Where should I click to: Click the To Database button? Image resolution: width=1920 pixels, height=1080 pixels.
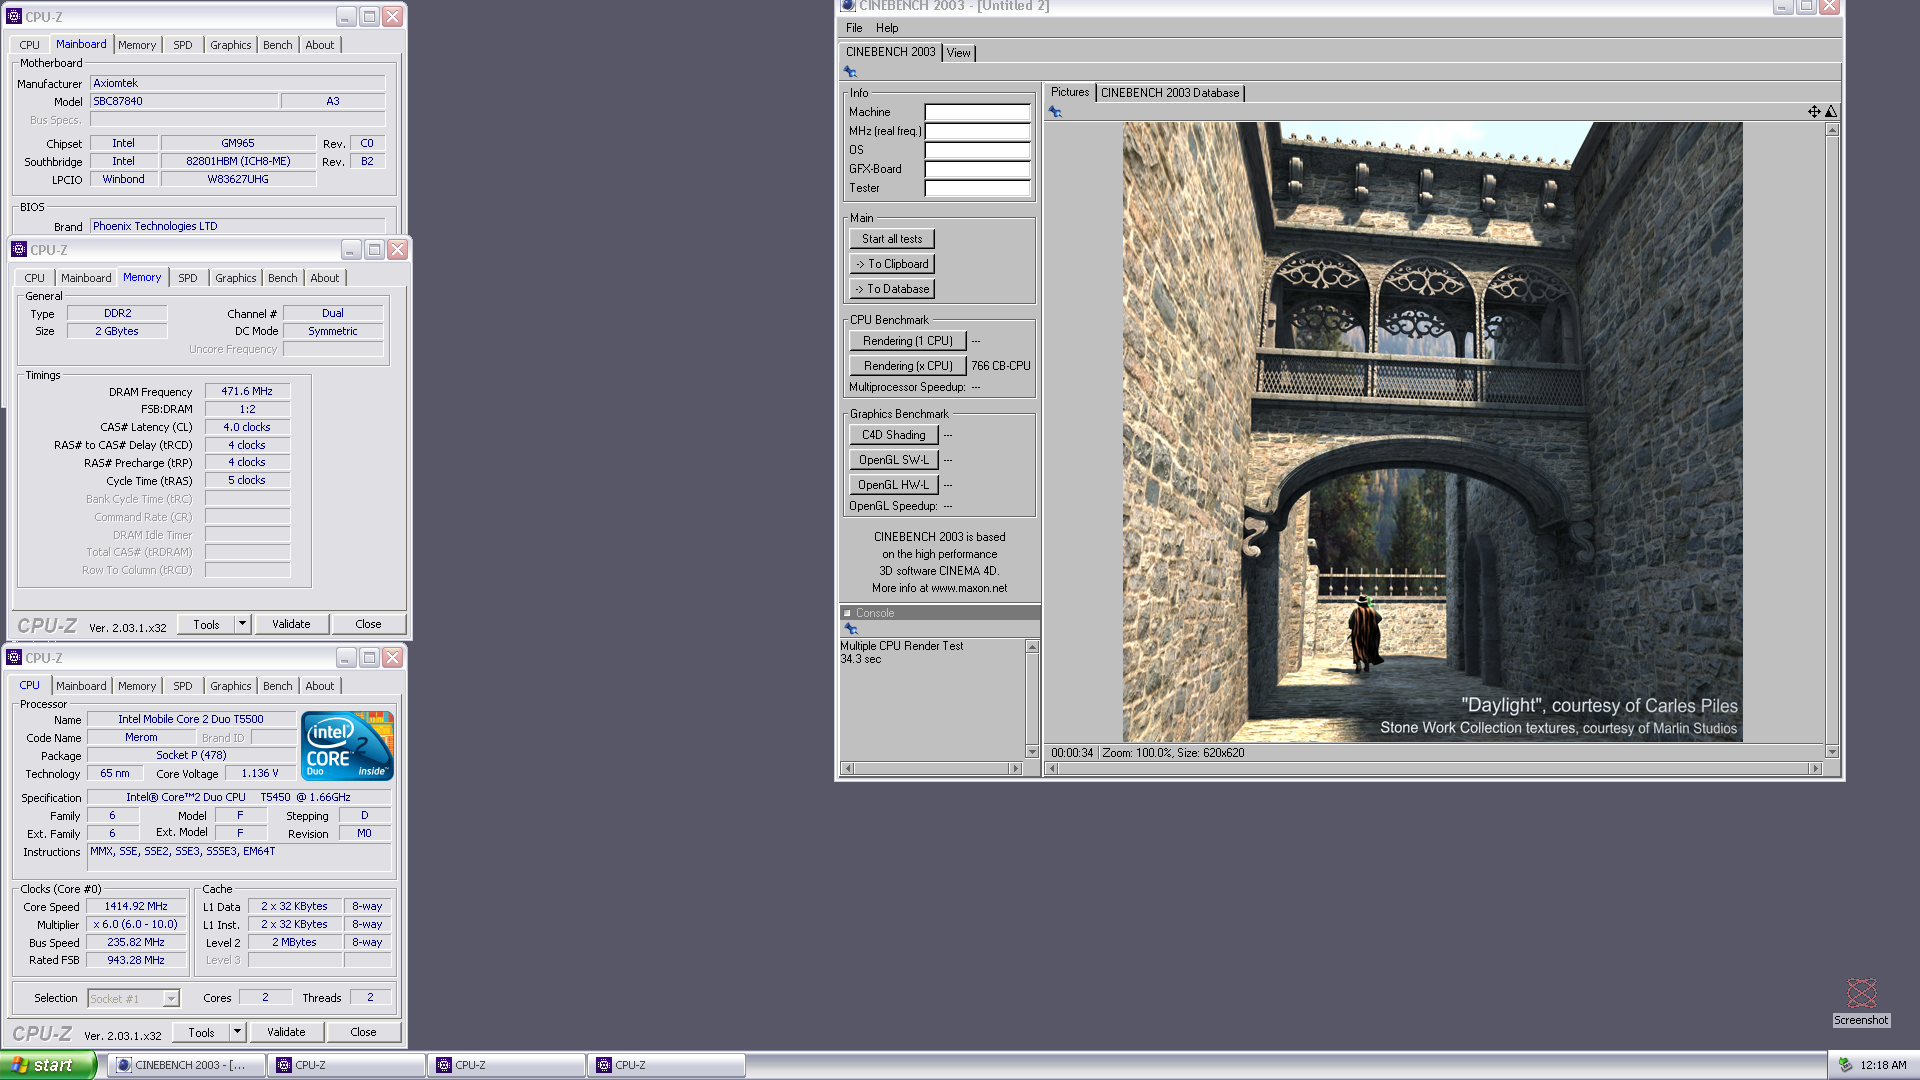pyautogui.click(x=892, y=289)
